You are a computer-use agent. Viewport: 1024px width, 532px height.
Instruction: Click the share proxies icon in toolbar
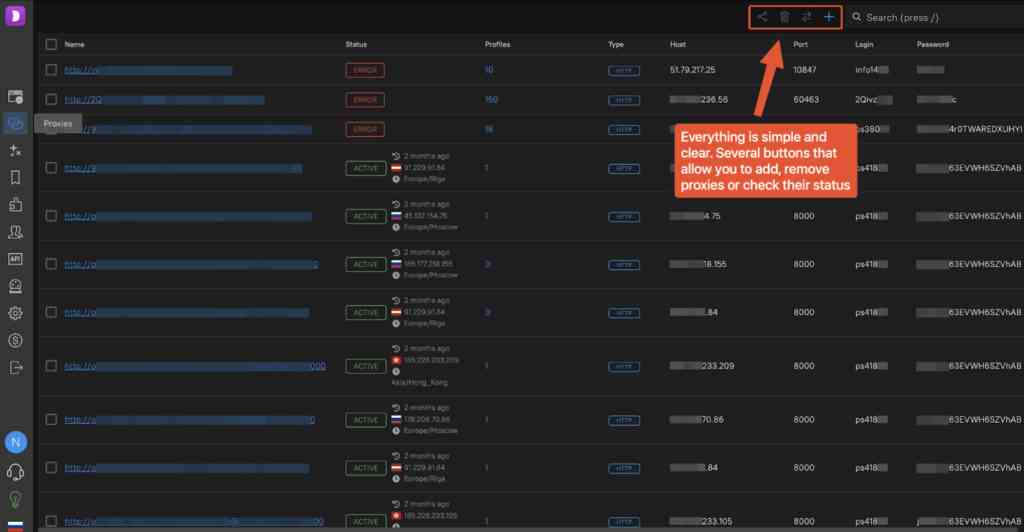pos(762,17)
